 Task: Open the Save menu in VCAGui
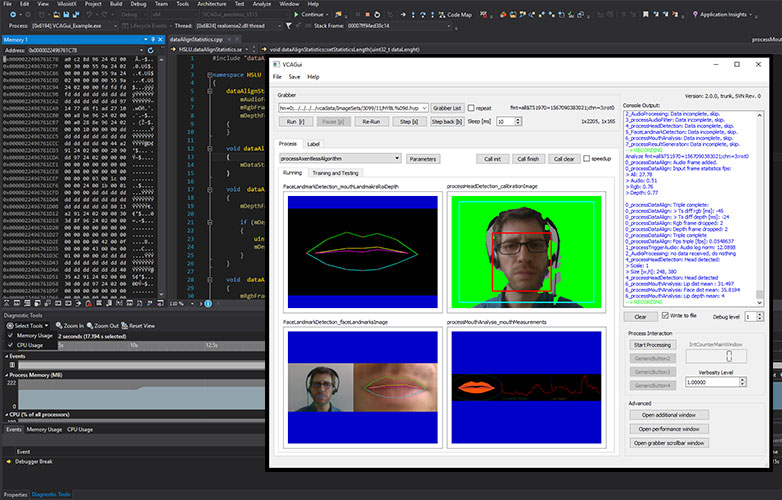coord(294,76)
